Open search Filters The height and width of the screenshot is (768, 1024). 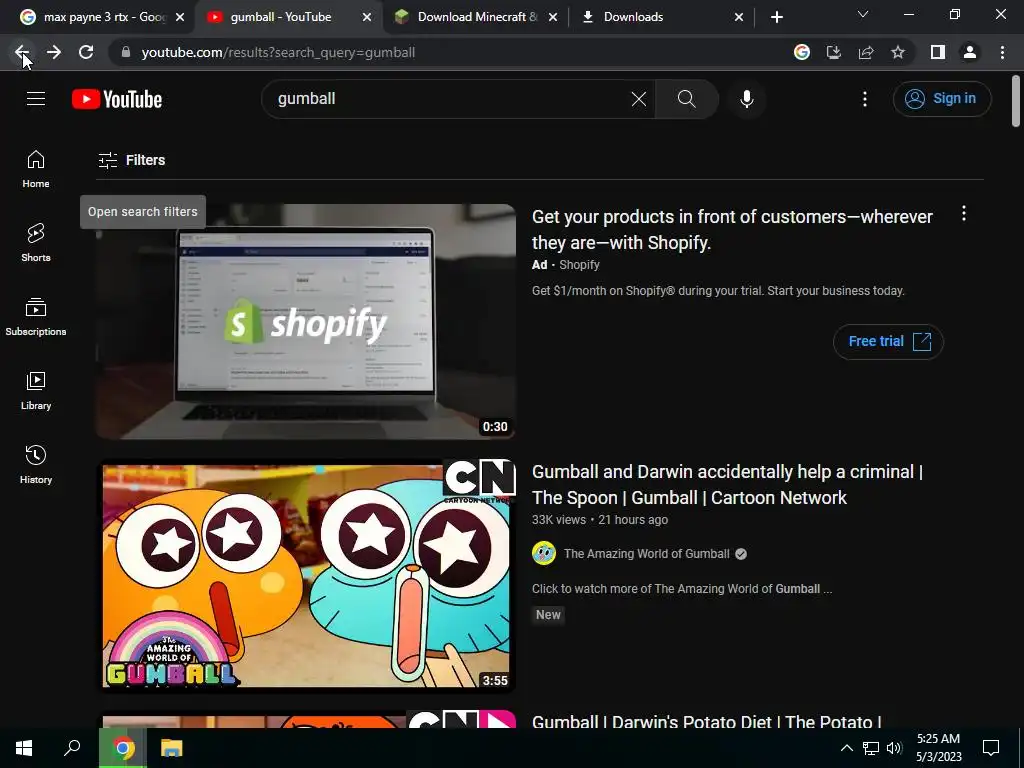click(131, 160)
